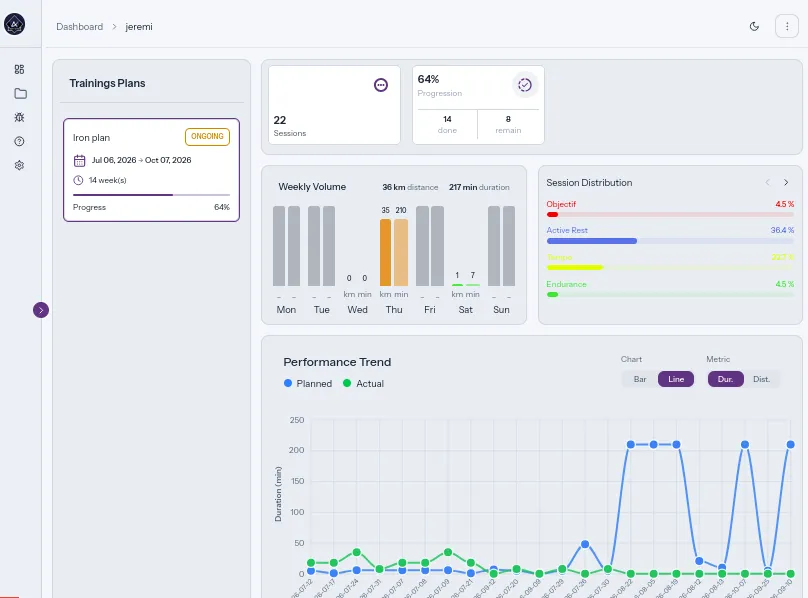Image resolution: width=808 pixels, height=598 pixels.
Task: Click the Active Rest blue progress bar
Action: point(670,241)
